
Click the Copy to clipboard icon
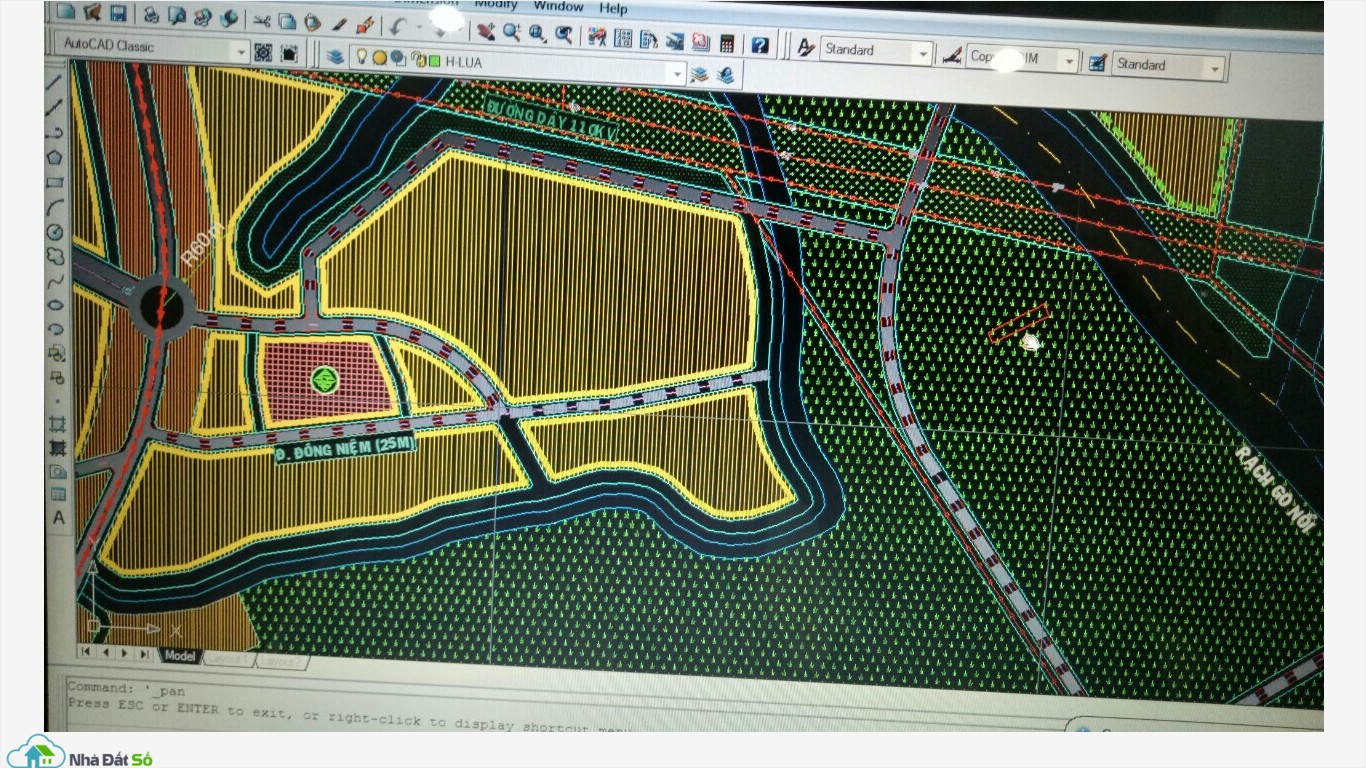point(287,21)
